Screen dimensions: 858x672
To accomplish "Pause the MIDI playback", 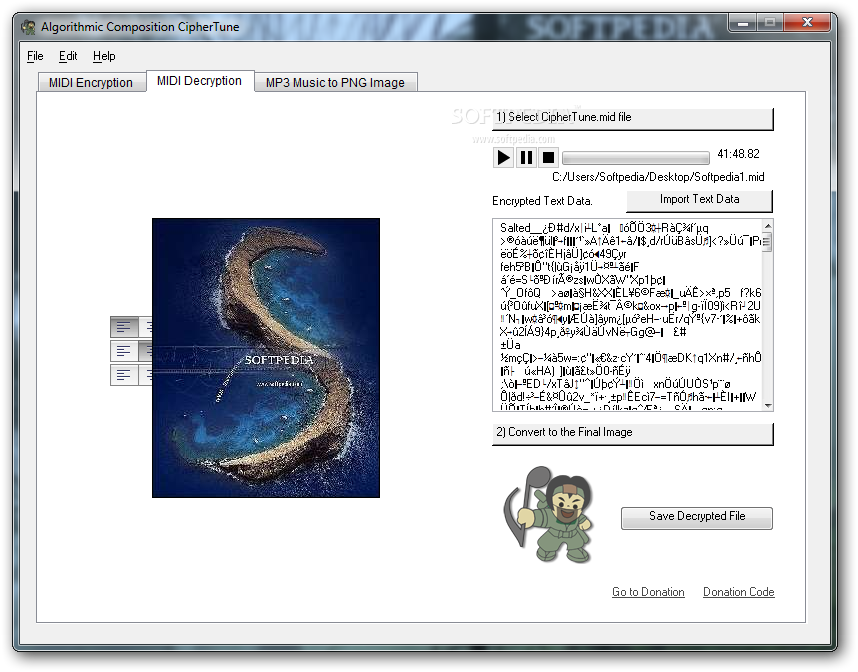I will click(x=526, y=158).
